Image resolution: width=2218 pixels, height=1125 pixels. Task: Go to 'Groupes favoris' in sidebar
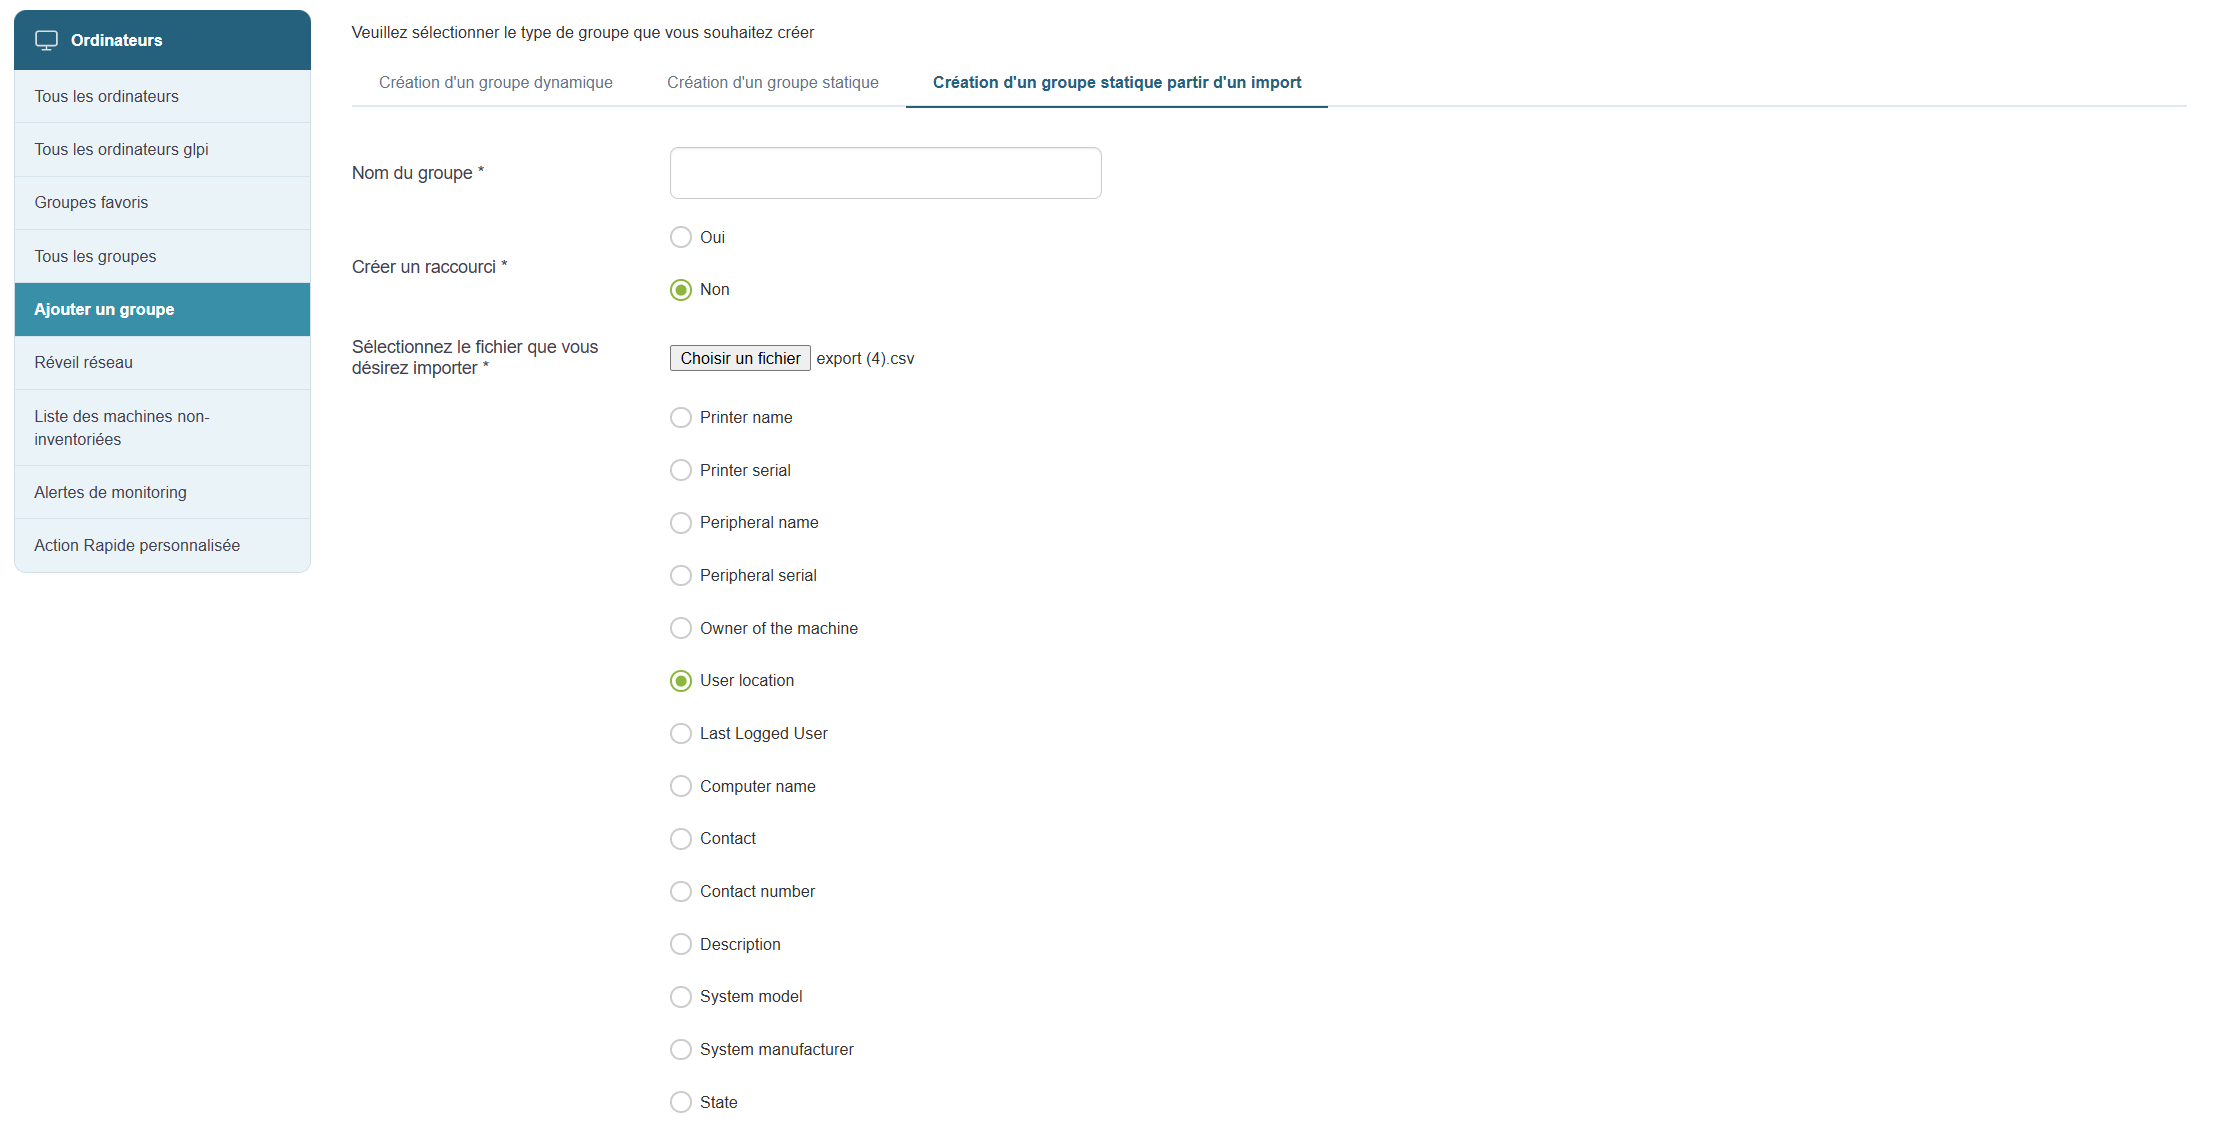91,203
